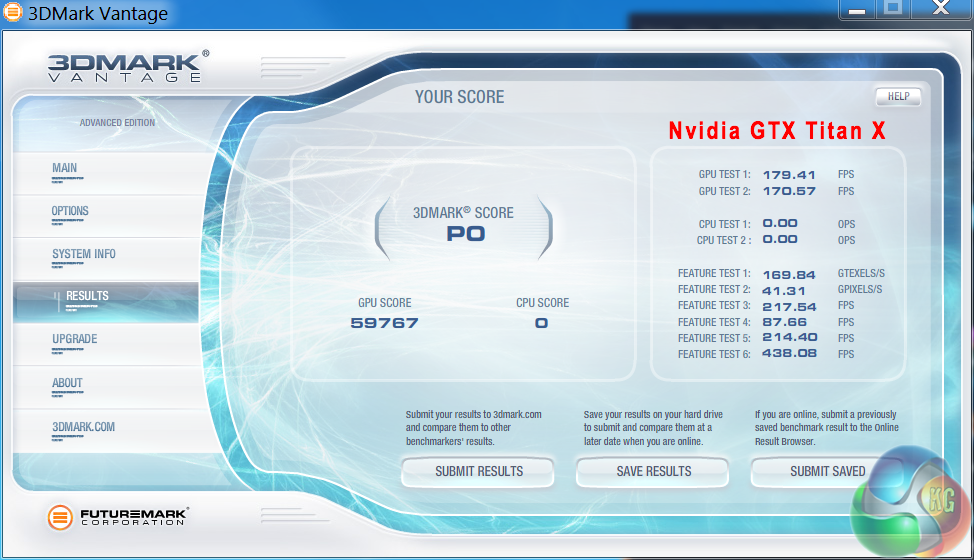Image resolution: width=974 pixels, height=560 pixels.
Task: Select the RESULTS sidebar item
Action: click(106, 302)
